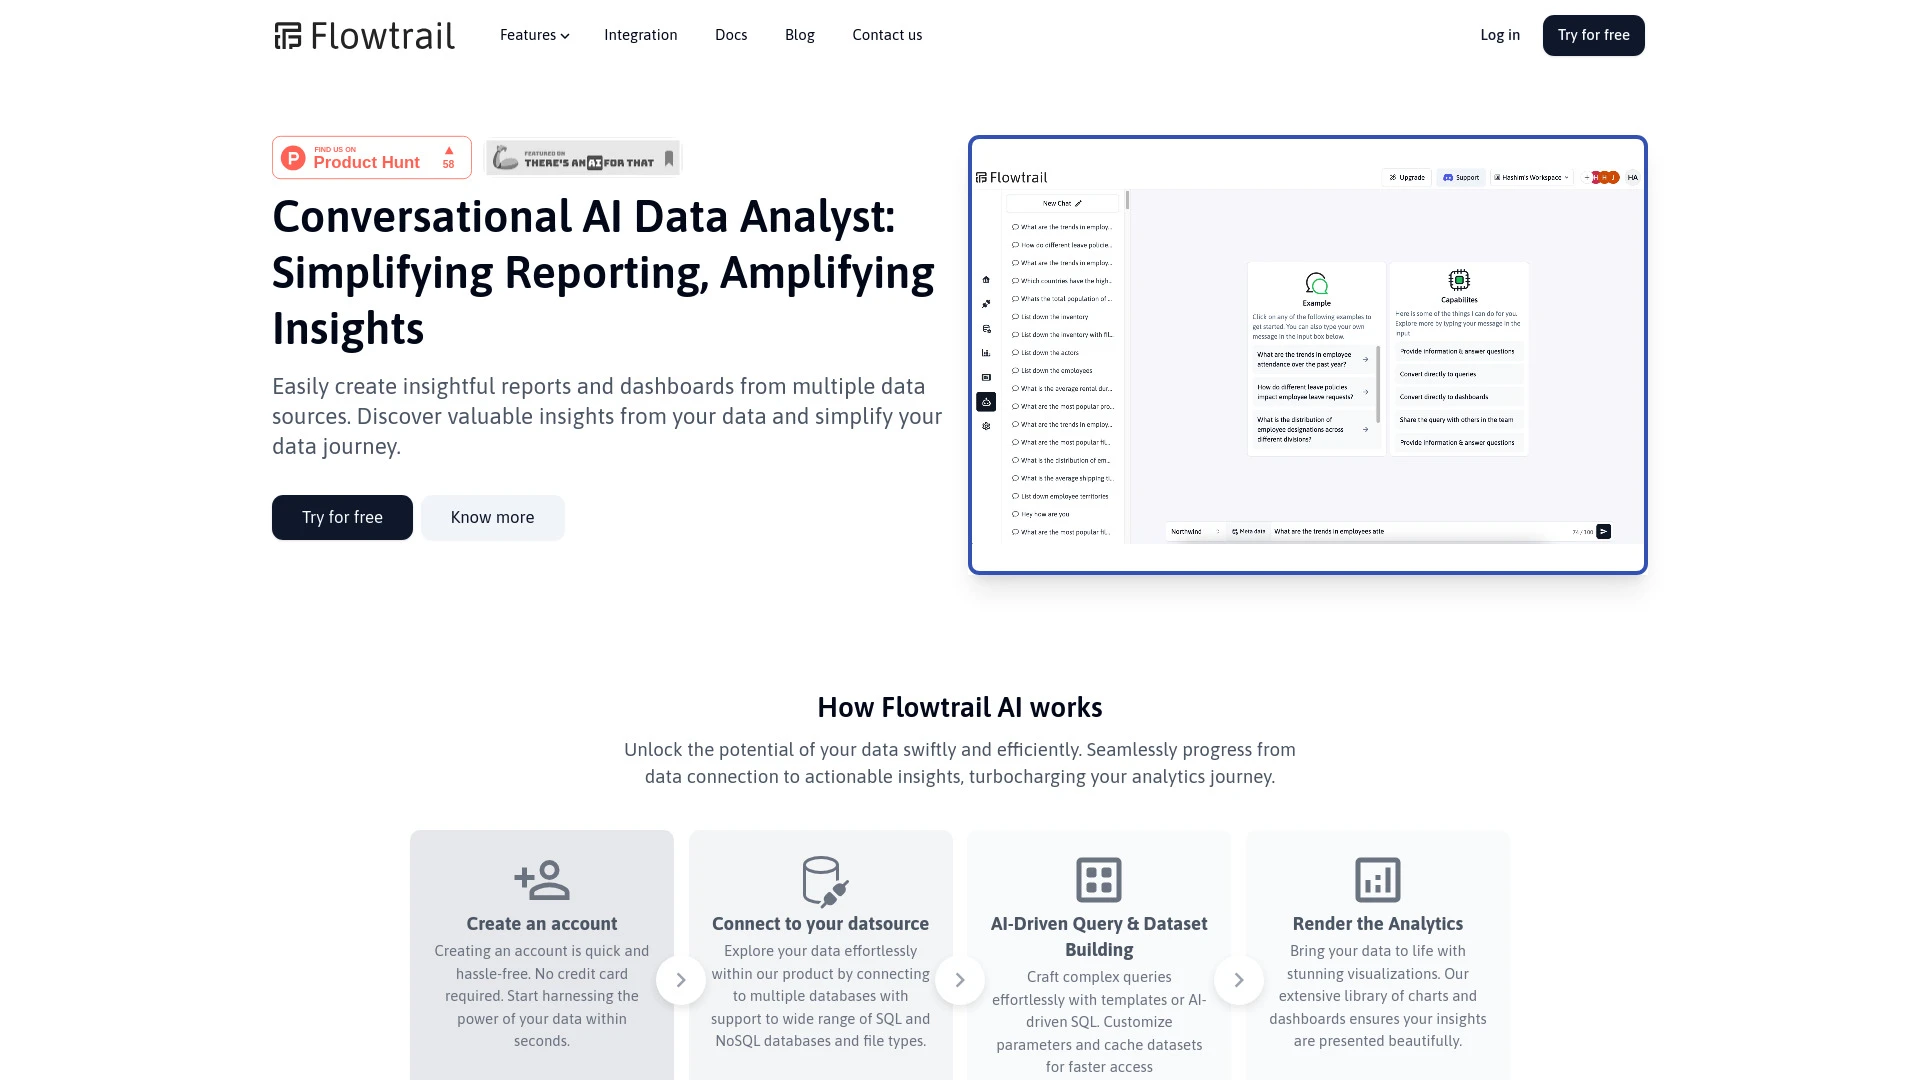Click the Blog navigation link

[799, 36]
